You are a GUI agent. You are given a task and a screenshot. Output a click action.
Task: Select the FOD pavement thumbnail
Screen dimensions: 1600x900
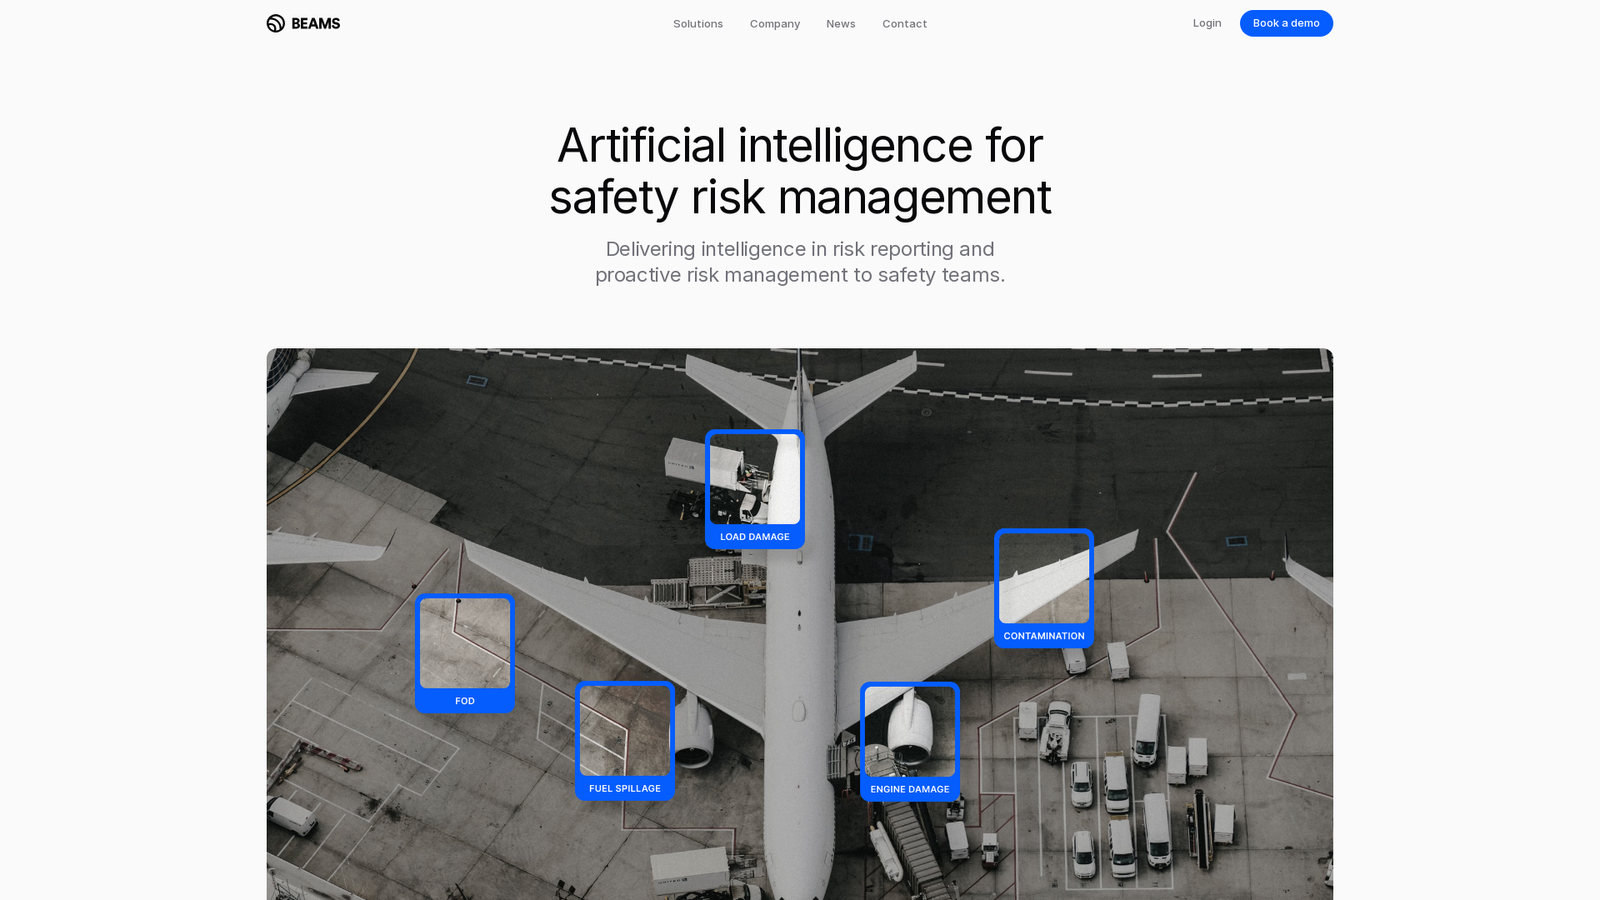coord(465,643)
